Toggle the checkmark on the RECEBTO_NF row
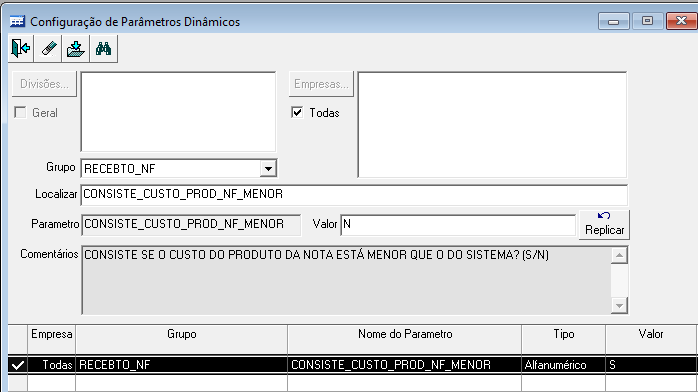The image size is (698, 392). coord(18,365)
